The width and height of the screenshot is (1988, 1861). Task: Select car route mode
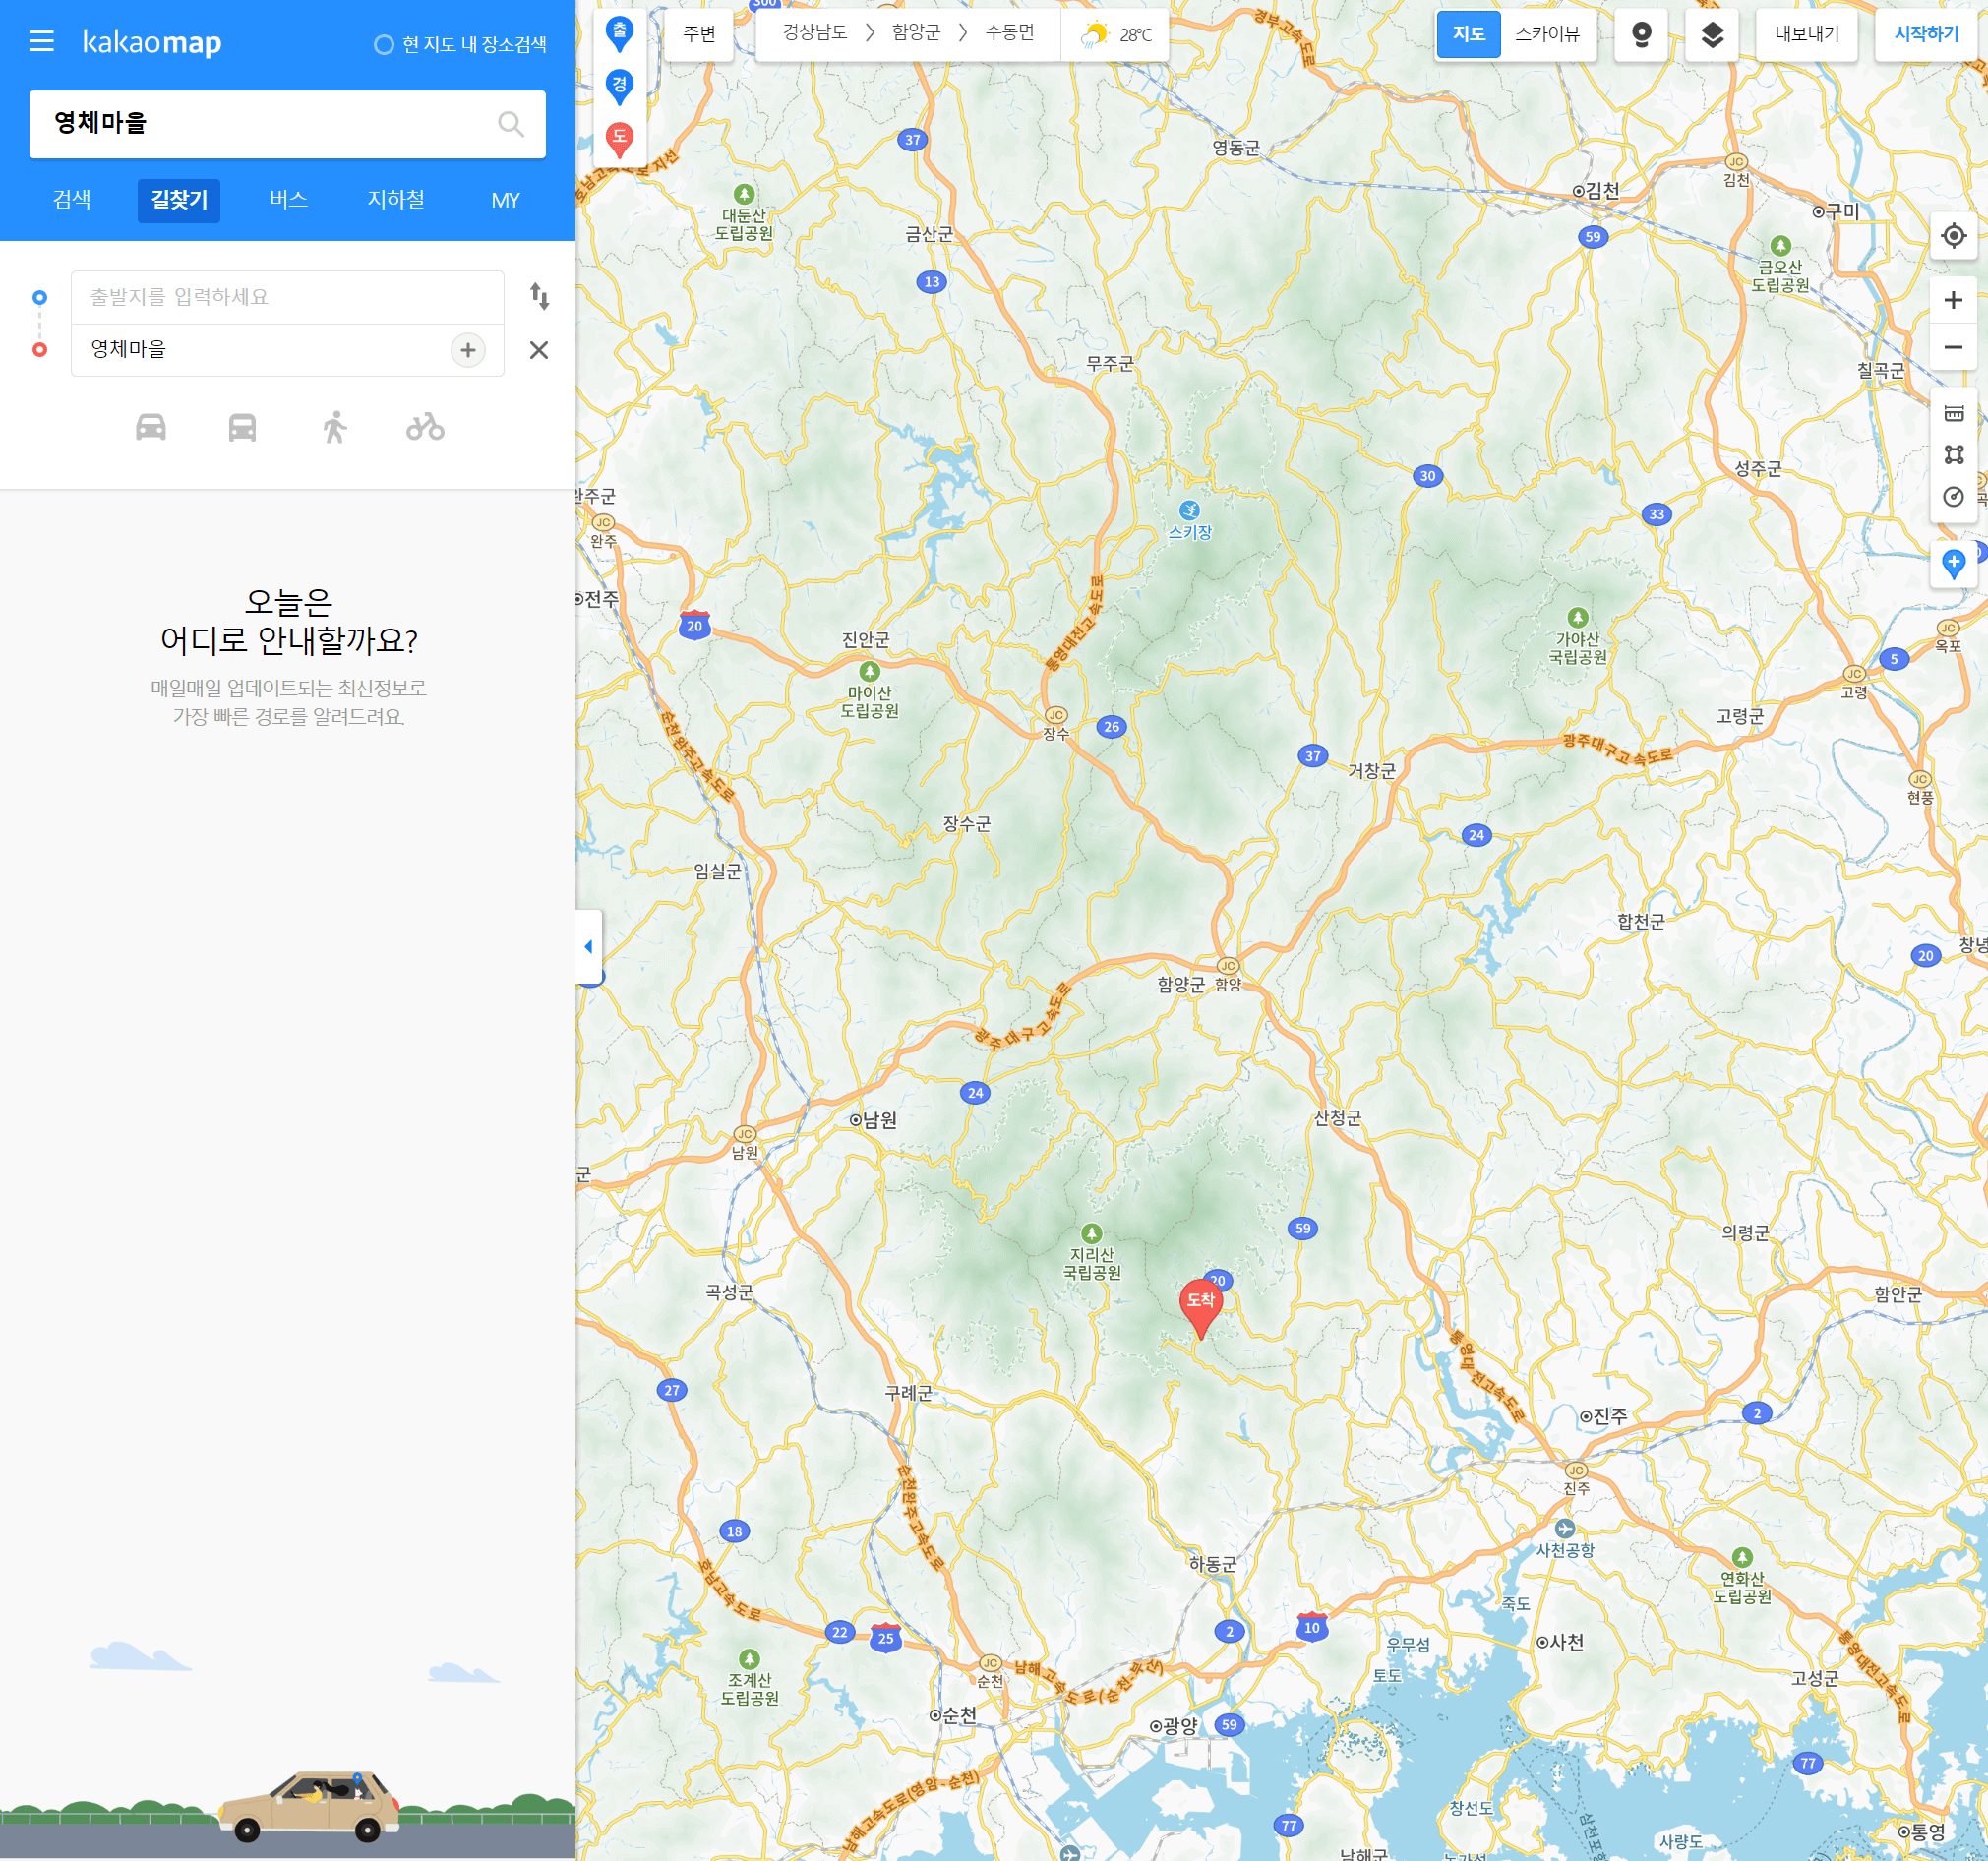[151, 427]
